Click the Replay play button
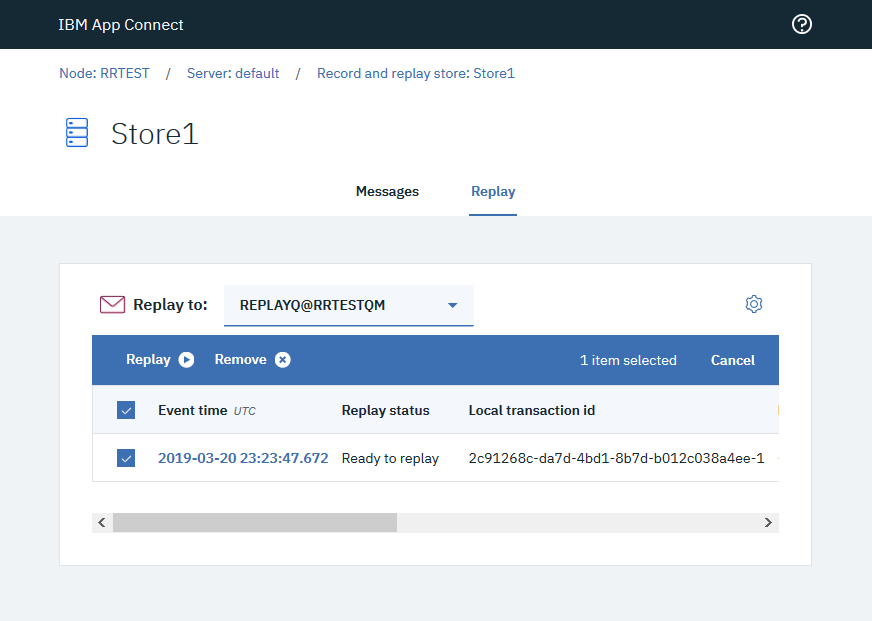 coord(160,360)
